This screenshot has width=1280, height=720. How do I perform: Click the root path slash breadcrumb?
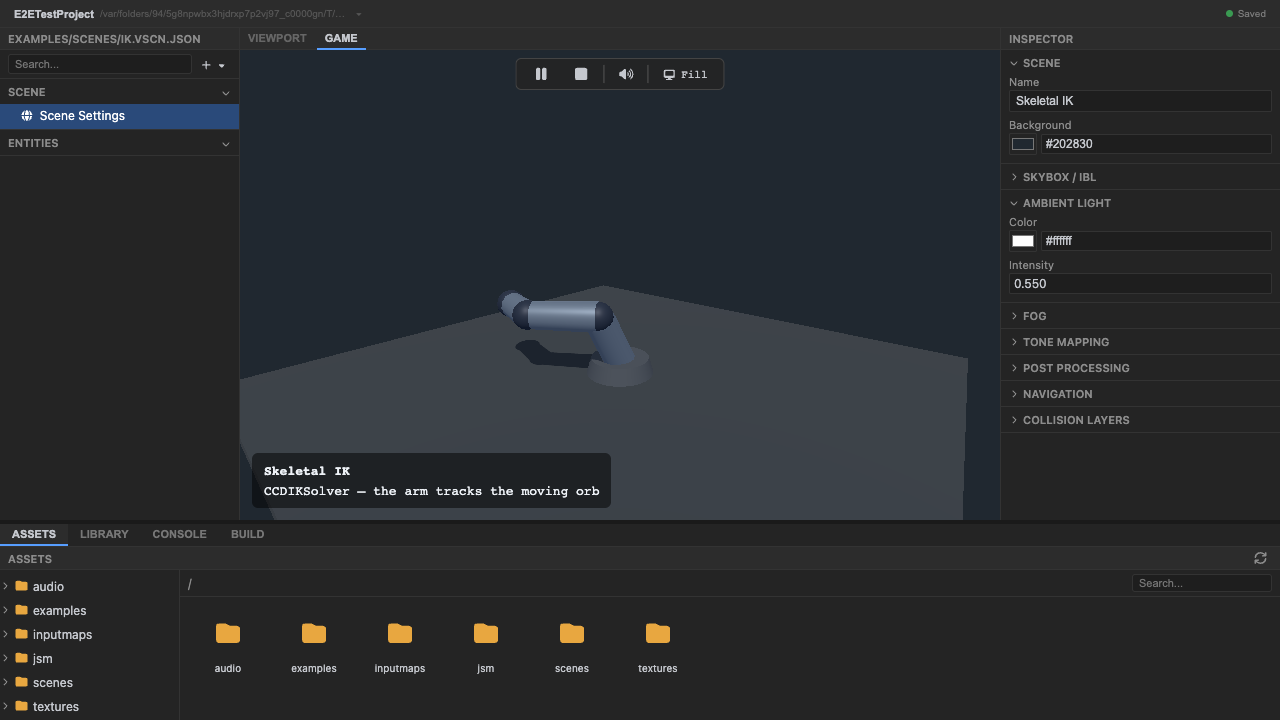pos(190,584)
